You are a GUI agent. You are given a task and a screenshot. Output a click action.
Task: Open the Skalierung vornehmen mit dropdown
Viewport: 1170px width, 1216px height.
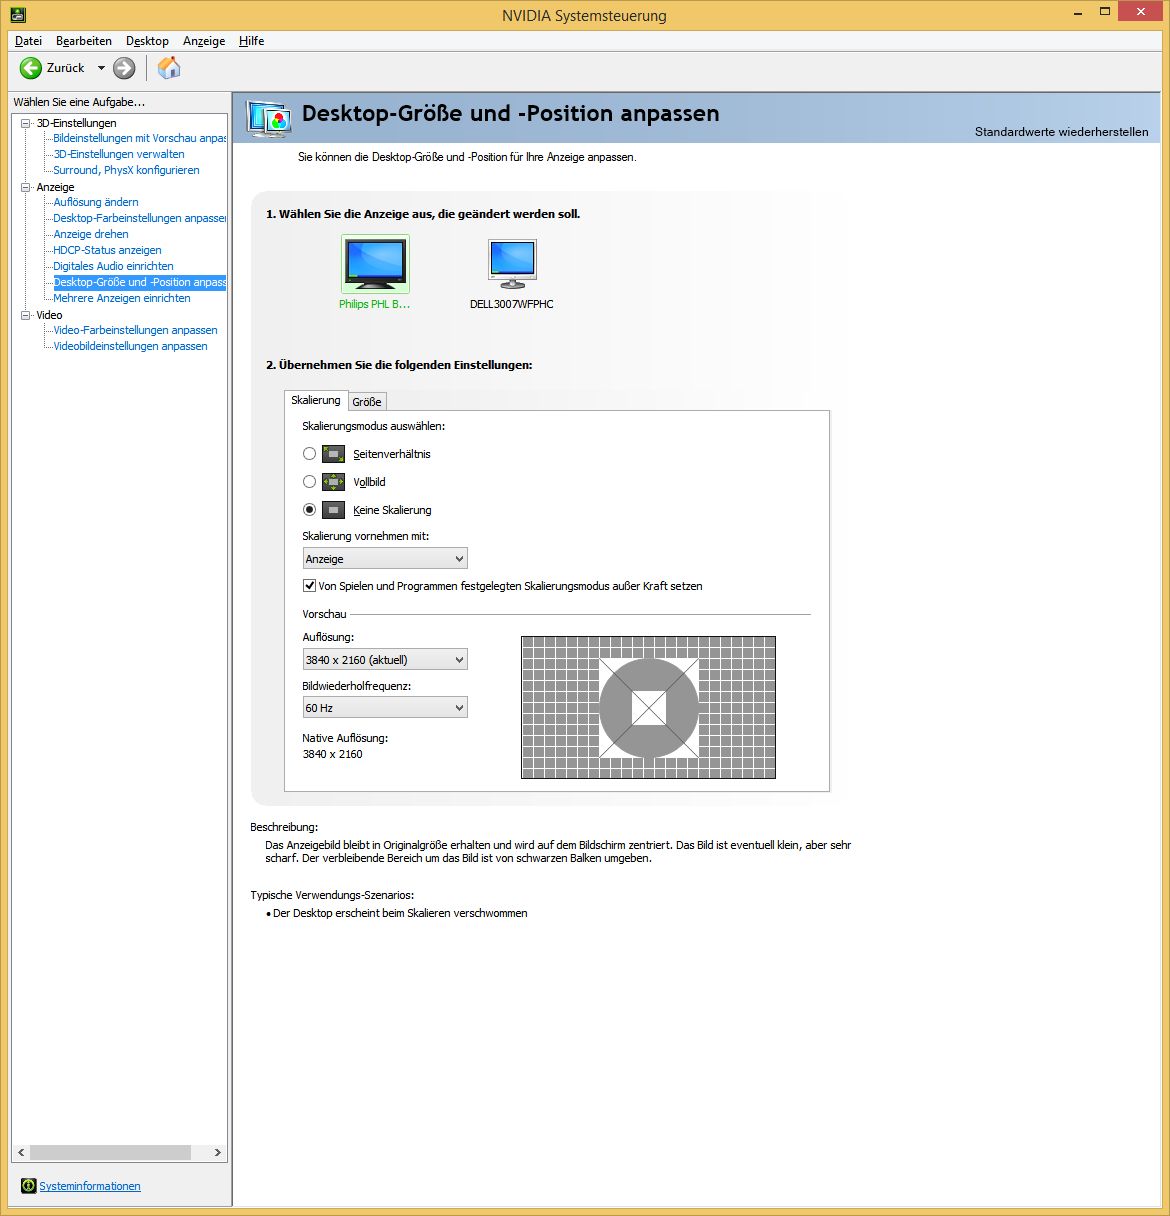(x=385, y=559)
